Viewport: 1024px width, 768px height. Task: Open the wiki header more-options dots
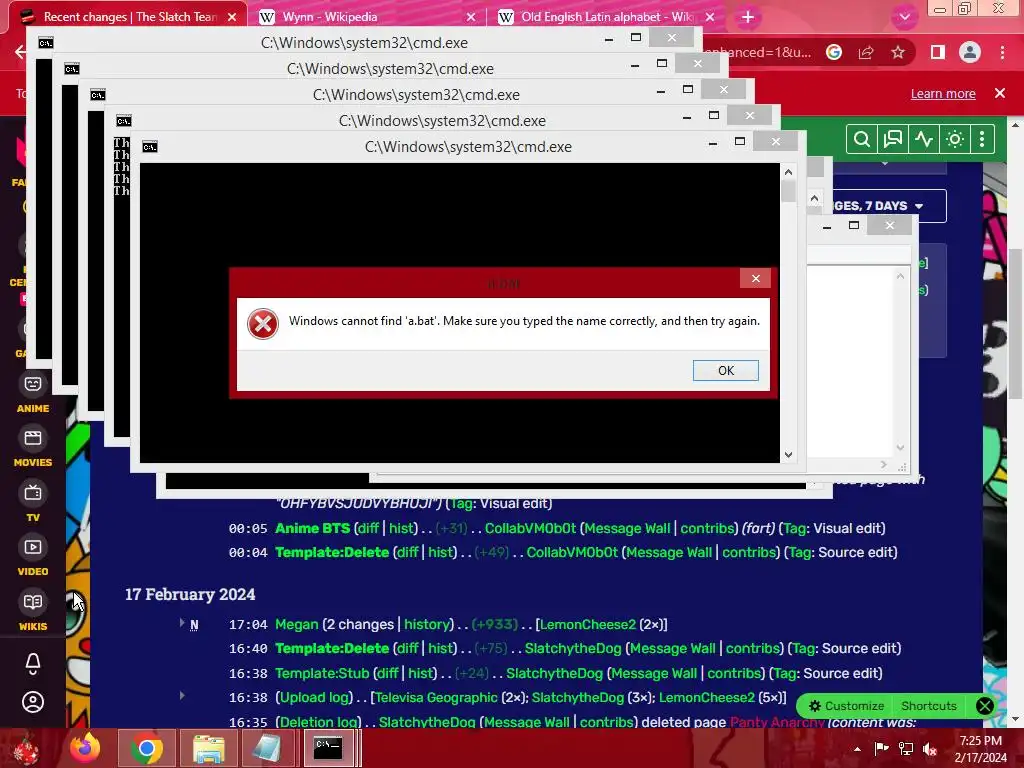point(982,139)
